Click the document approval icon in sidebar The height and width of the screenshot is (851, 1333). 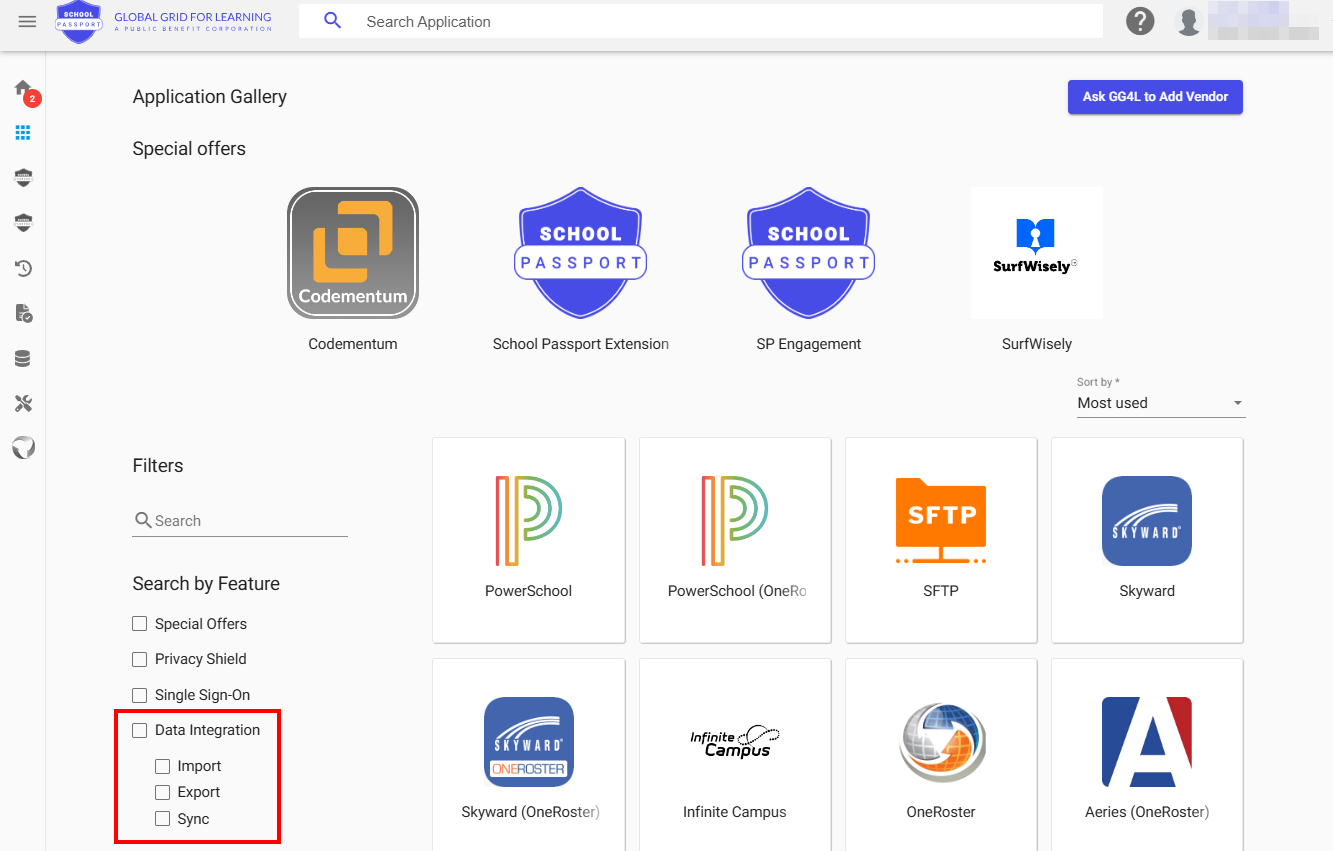point(22,312)
